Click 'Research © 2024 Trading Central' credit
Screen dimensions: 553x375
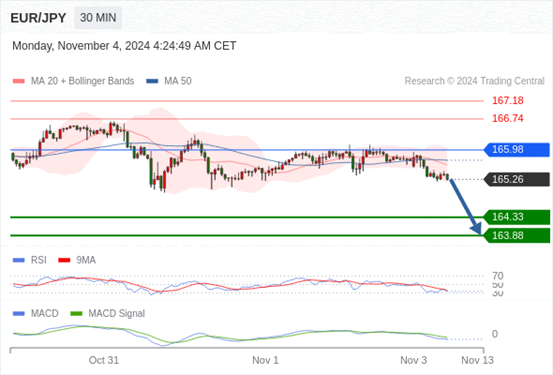(x=474, y=81)
